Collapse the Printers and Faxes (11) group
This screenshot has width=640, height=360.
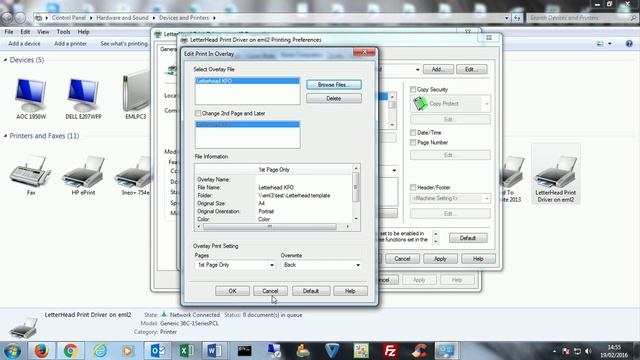pyautogui.click(x=6, y=136)
